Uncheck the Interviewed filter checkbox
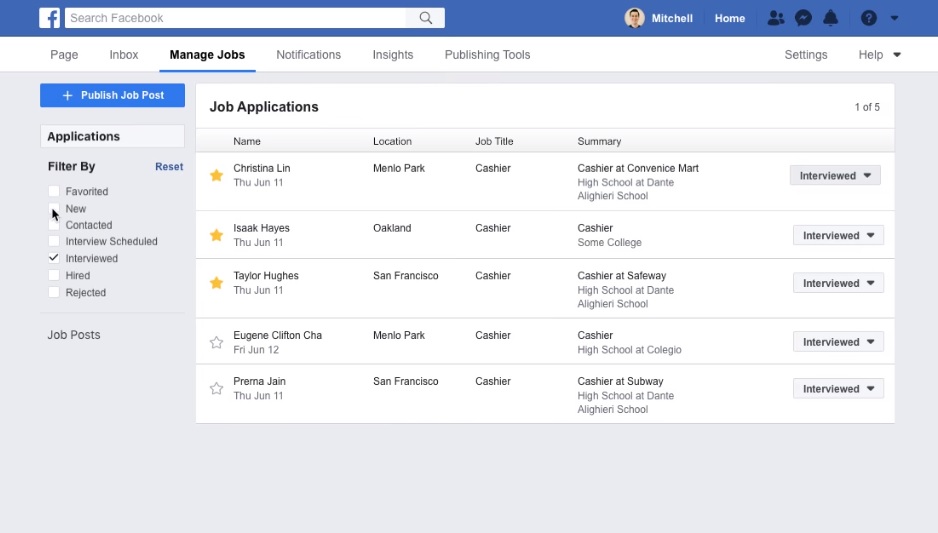938x533 pixels. 54,258
